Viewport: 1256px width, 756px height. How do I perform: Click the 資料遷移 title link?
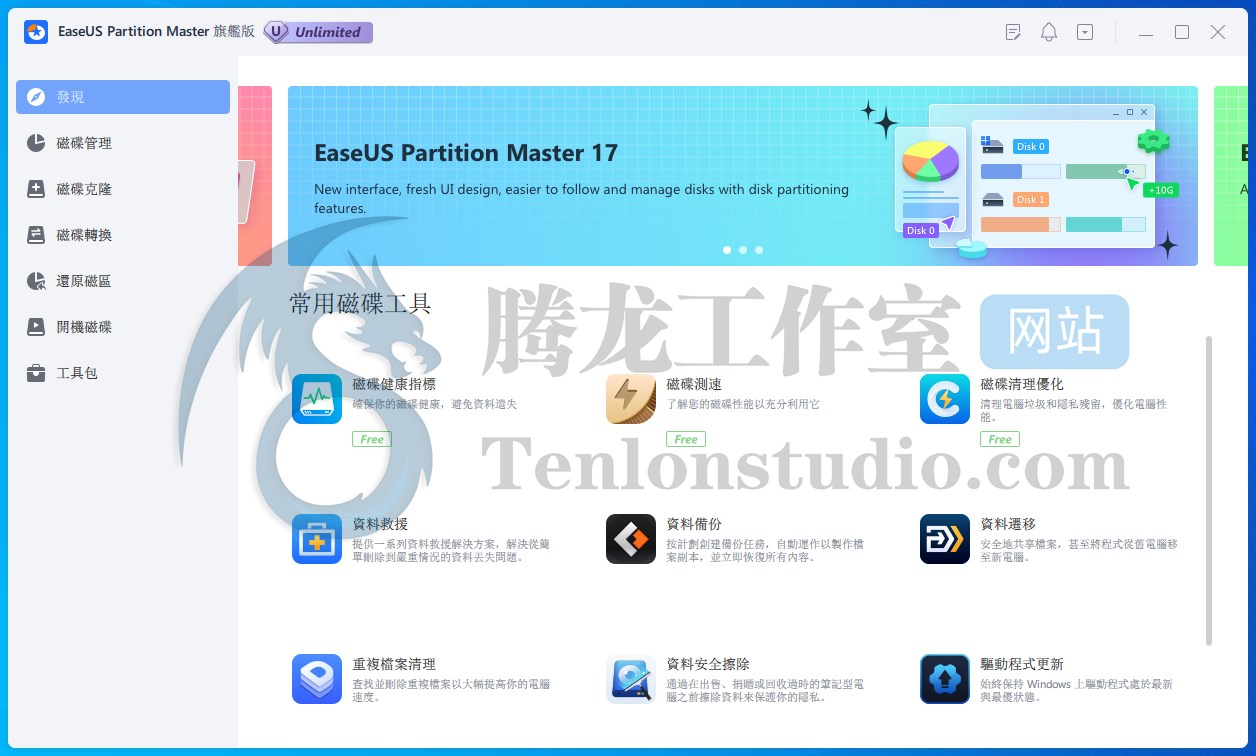[x=1008, y=524]
